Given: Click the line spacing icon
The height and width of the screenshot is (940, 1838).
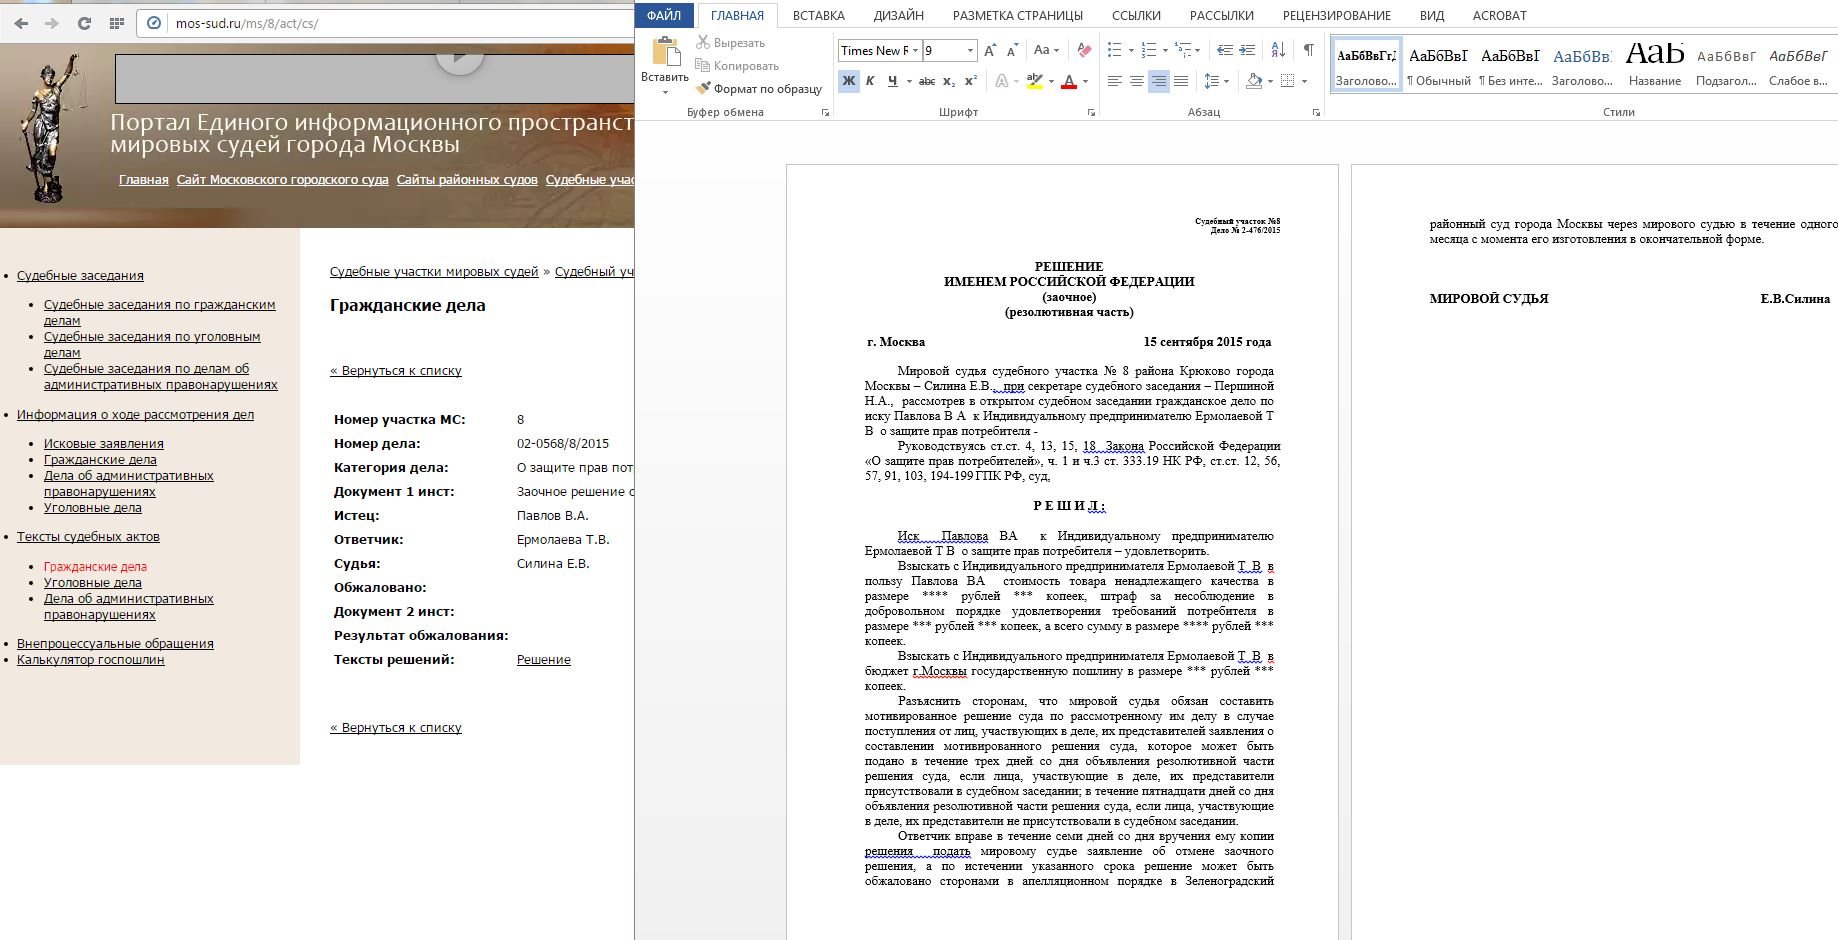Looking at the screenshot, I should (x=1211, y=81).
